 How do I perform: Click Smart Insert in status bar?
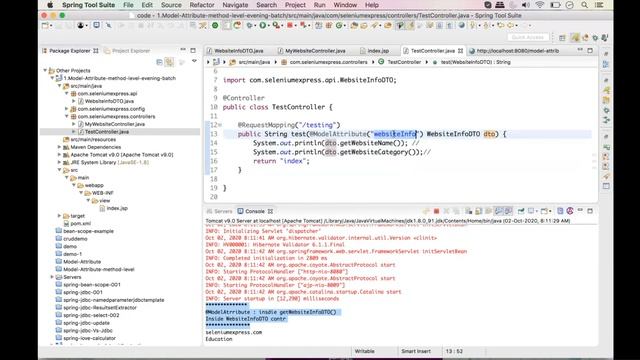(416, 351)
